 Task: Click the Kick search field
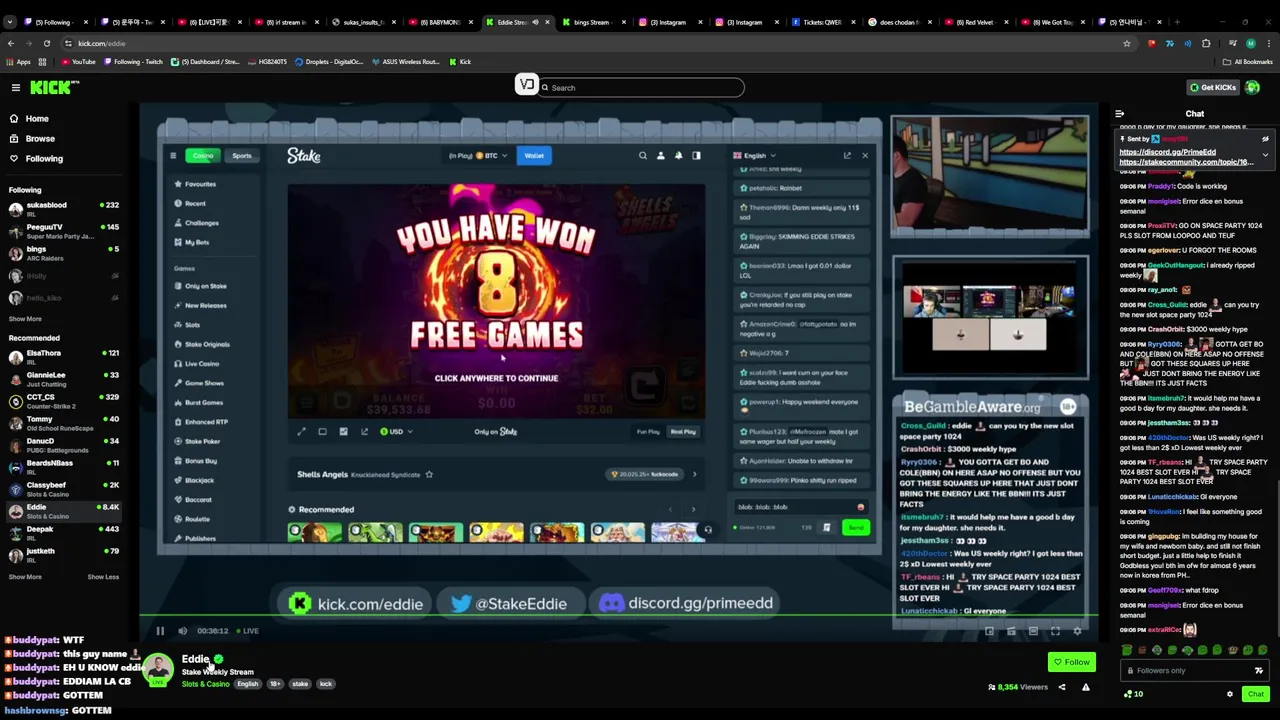[640, 88]
